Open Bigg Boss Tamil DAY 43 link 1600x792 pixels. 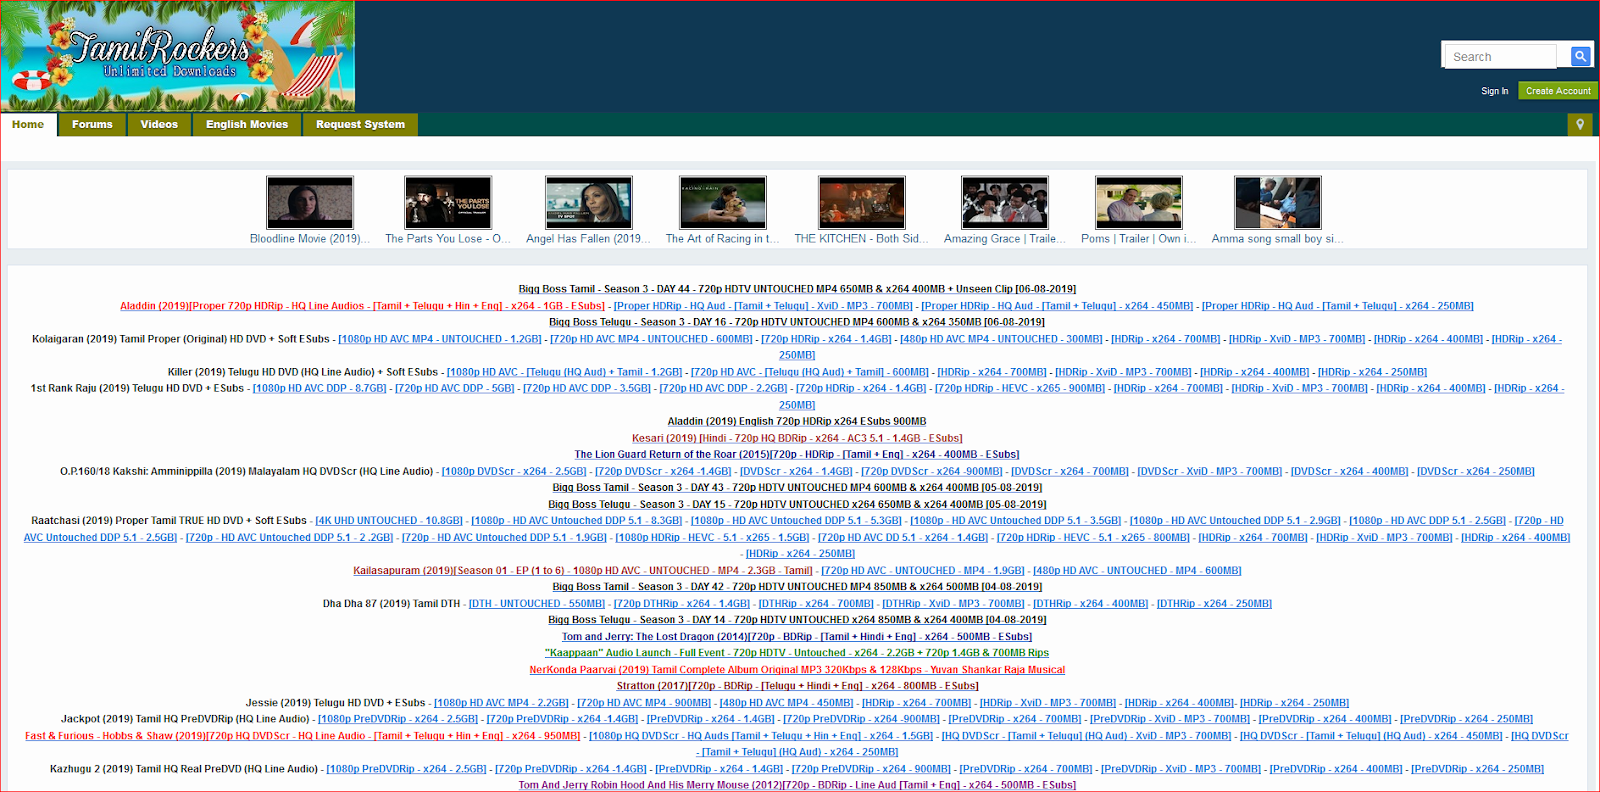797,488
